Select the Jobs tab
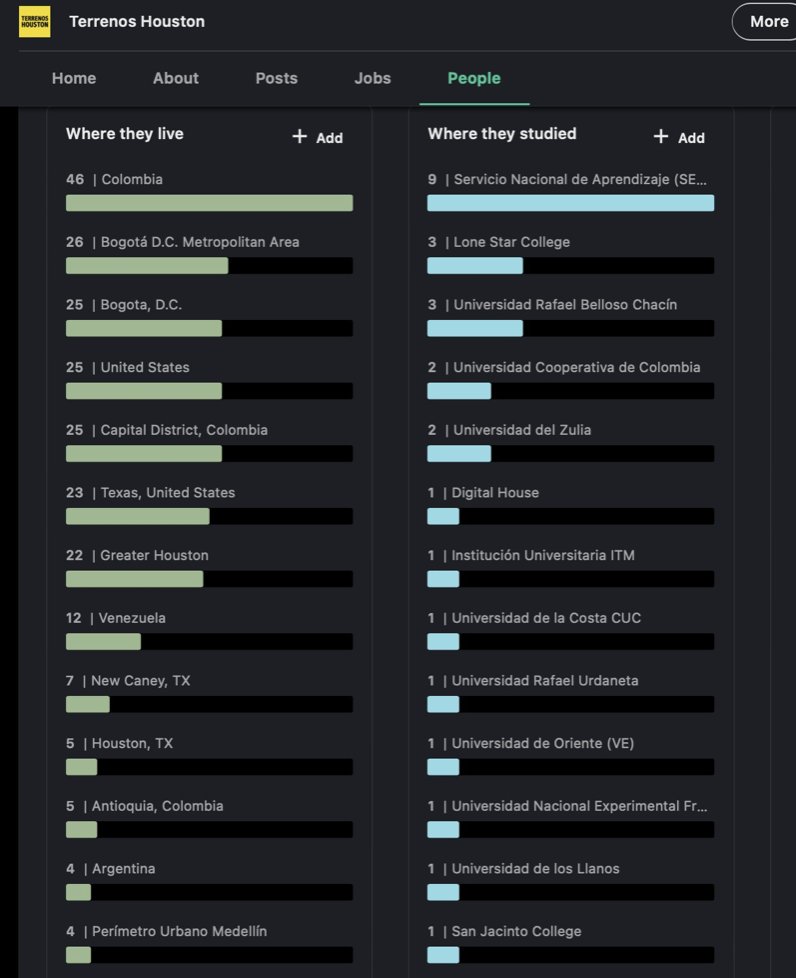The image size is (796, 978). coord(372,78)
